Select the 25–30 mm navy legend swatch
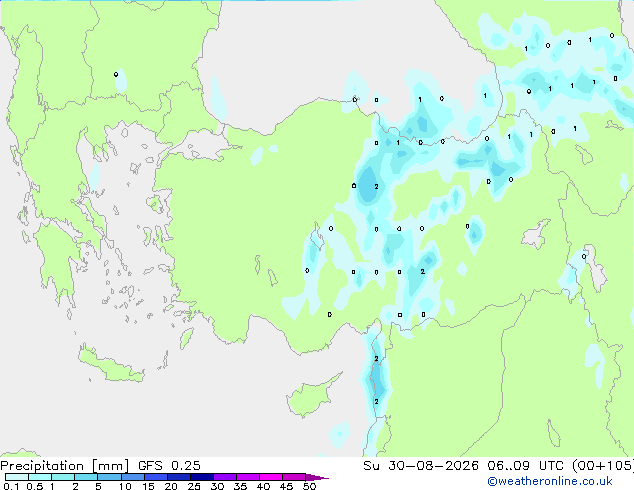The width and height of the screenshot is (634, 490). tap(201, 477)
